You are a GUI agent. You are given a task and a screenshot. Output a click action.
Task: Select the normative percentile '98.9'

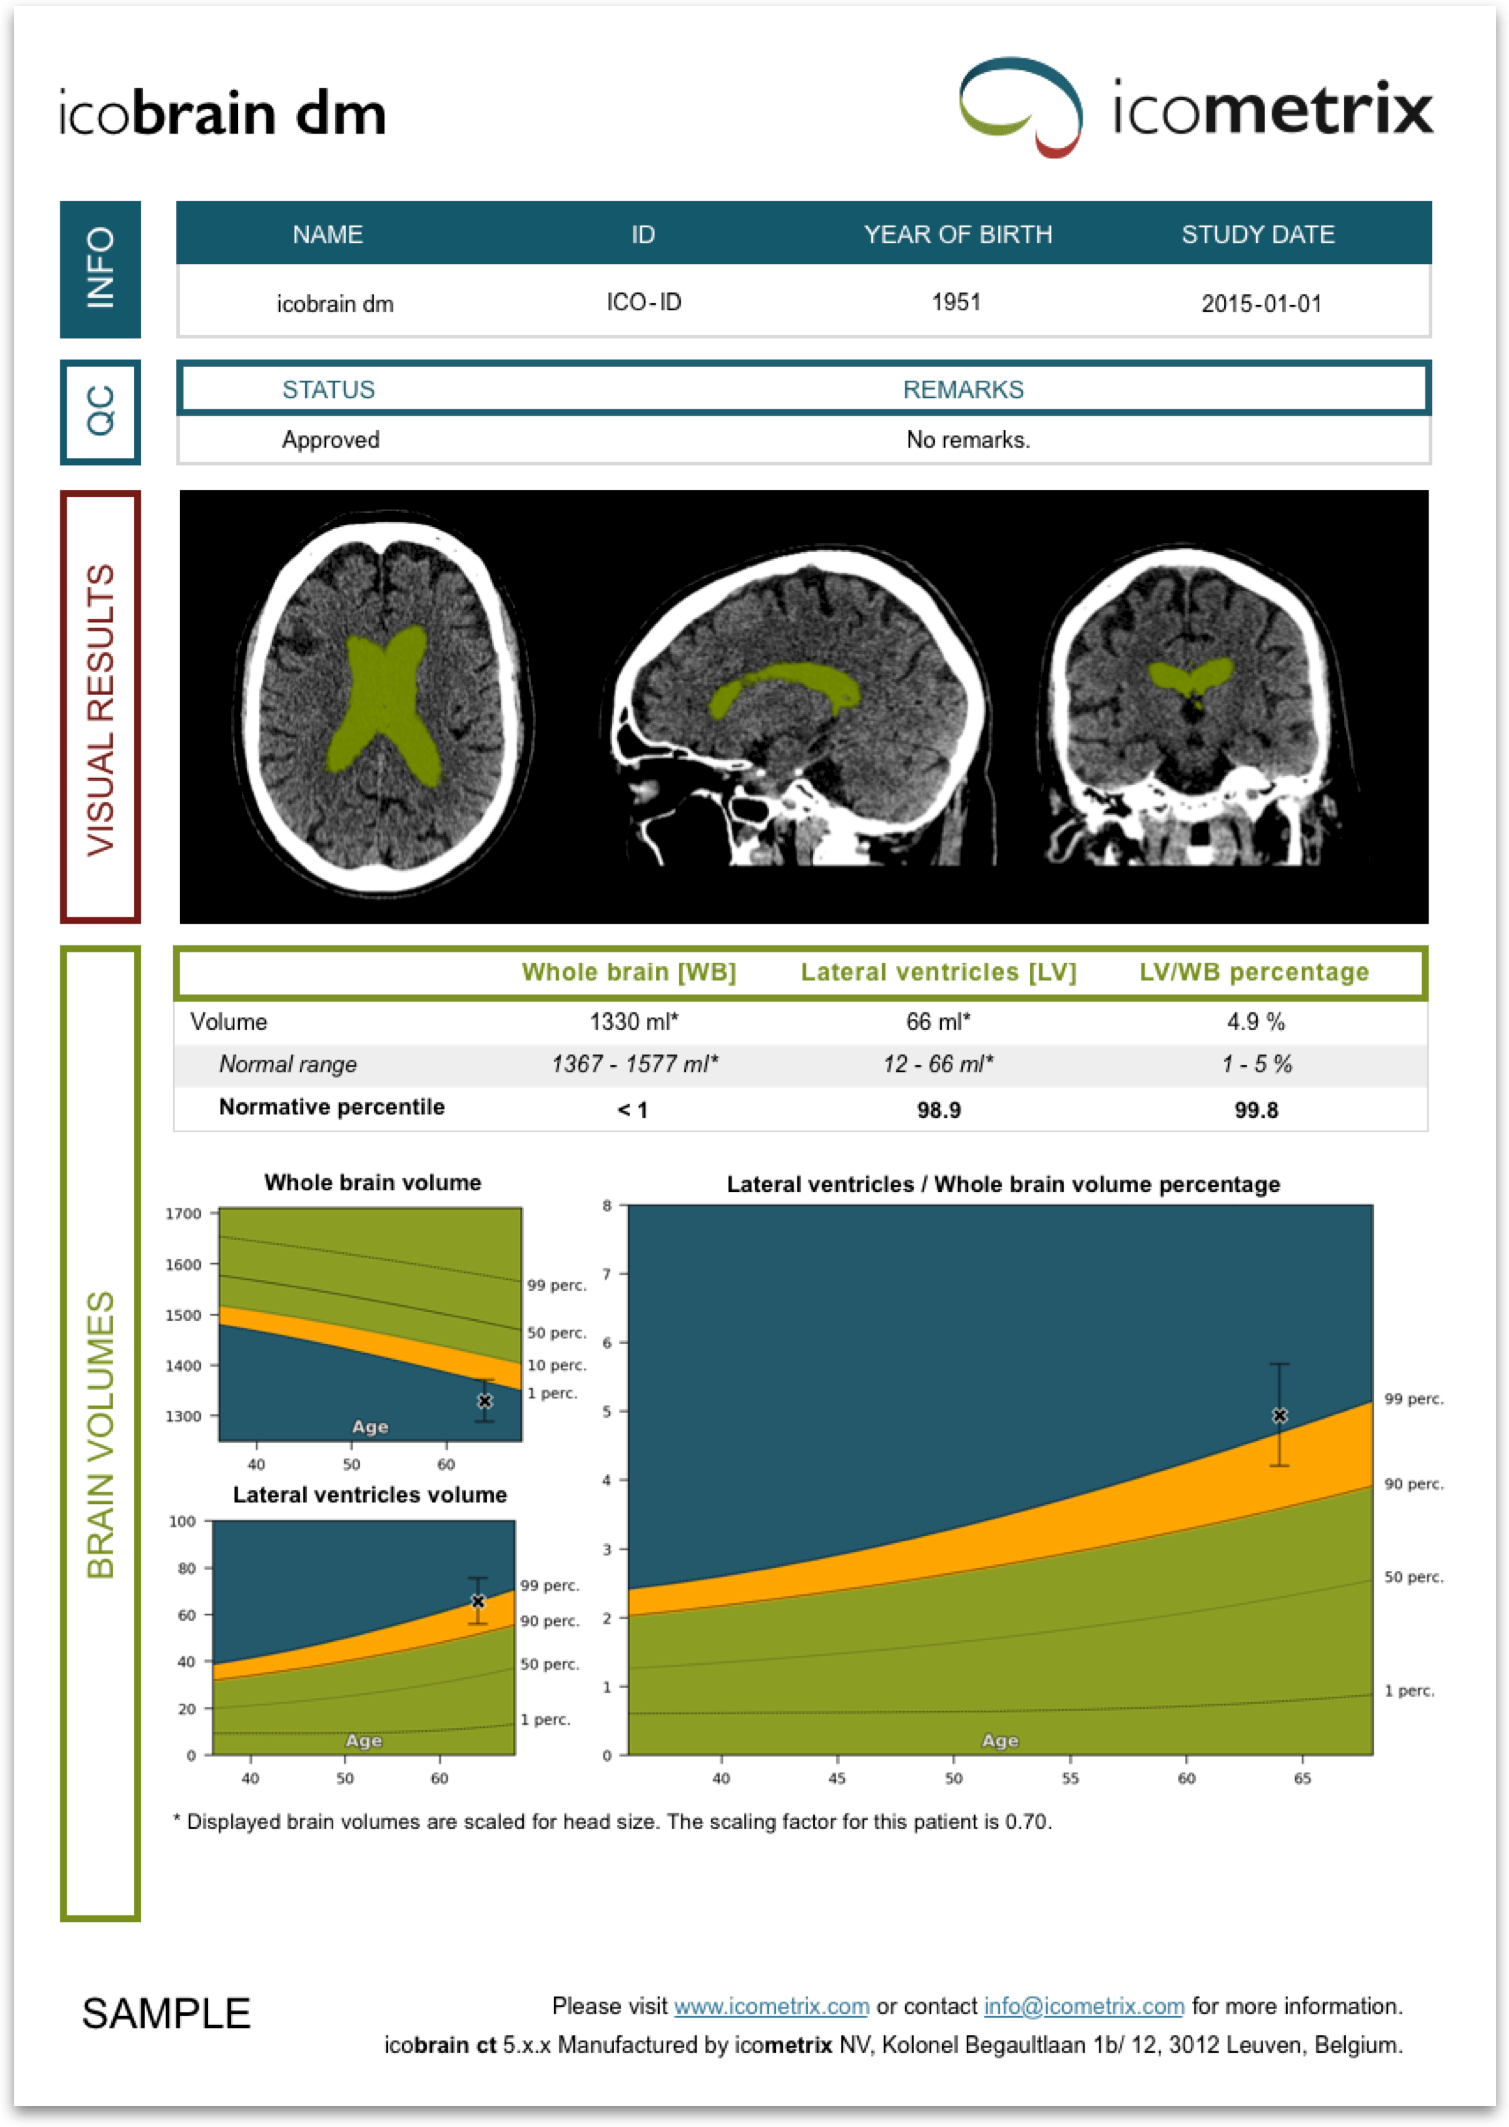939,1110
